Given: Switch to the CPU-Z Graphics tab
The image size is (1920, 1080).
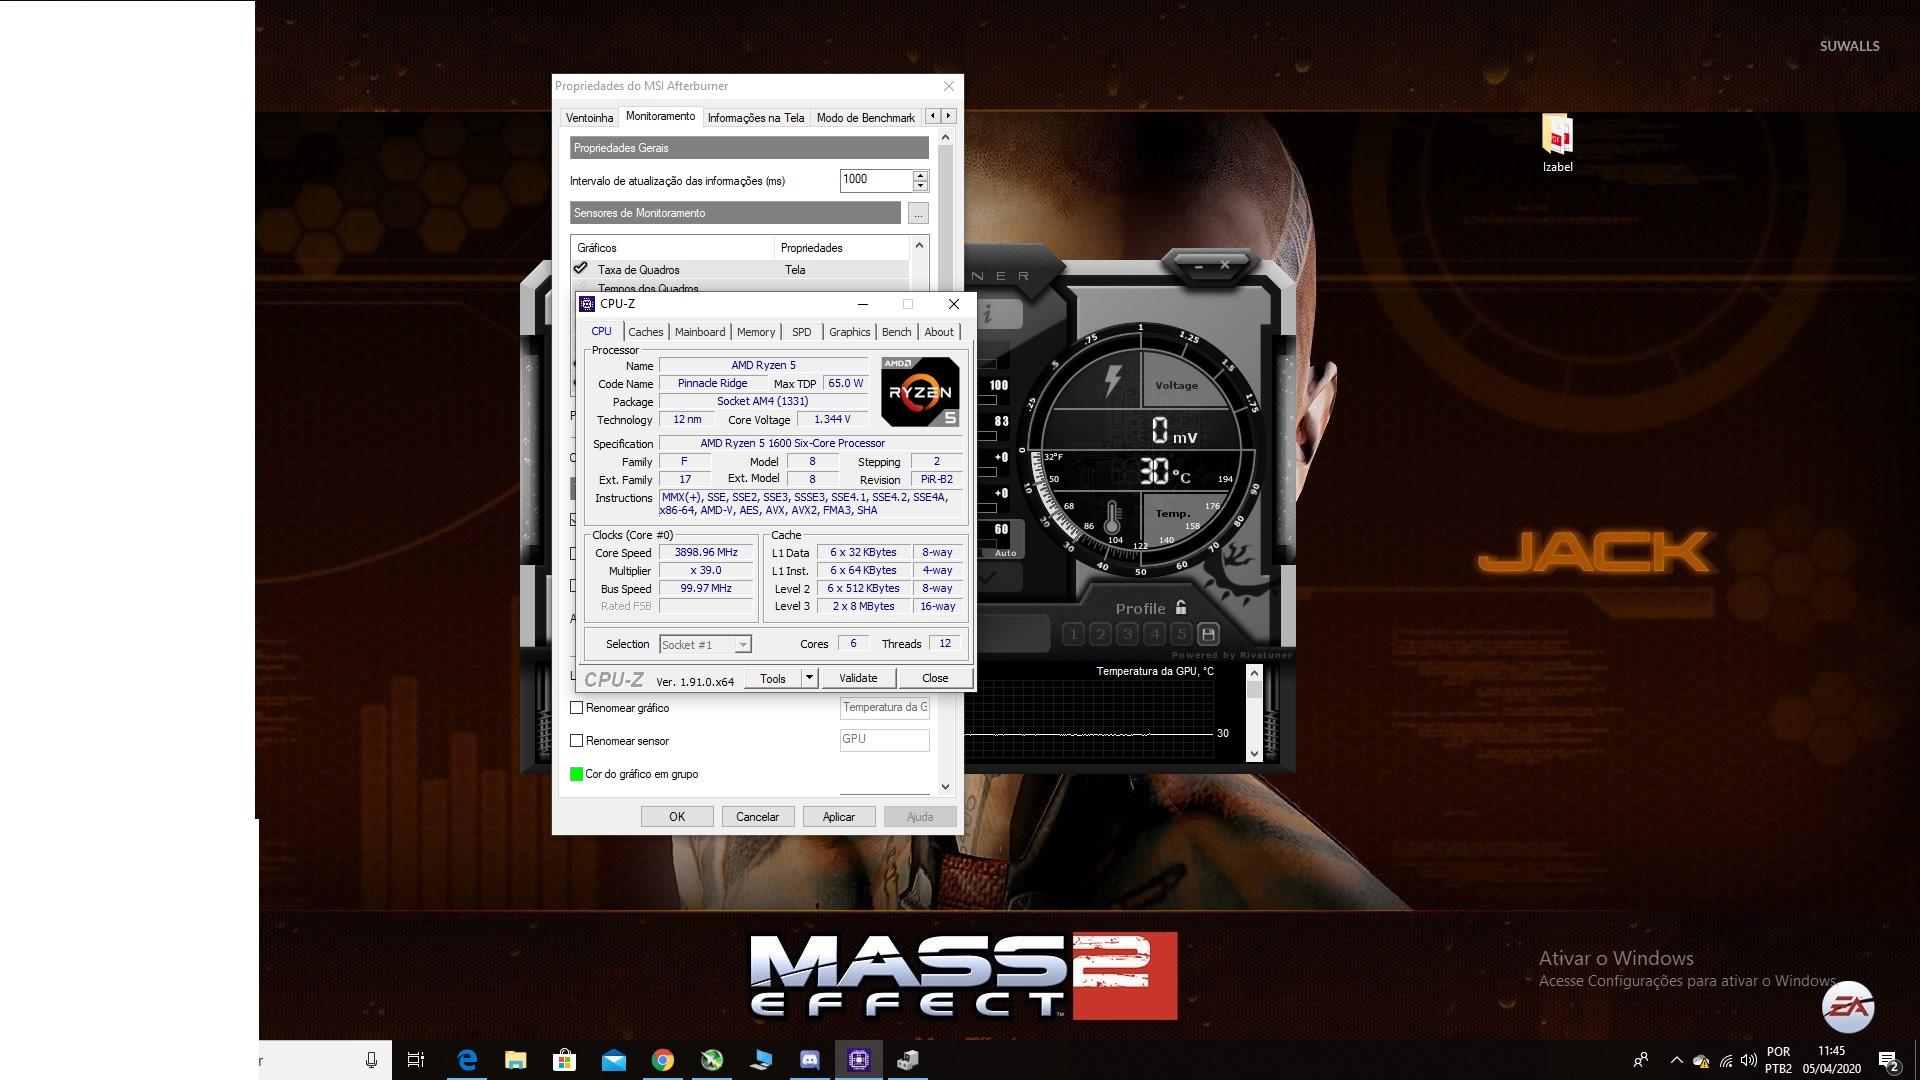Looking at the screenshot, I should (x=850, y=332).
